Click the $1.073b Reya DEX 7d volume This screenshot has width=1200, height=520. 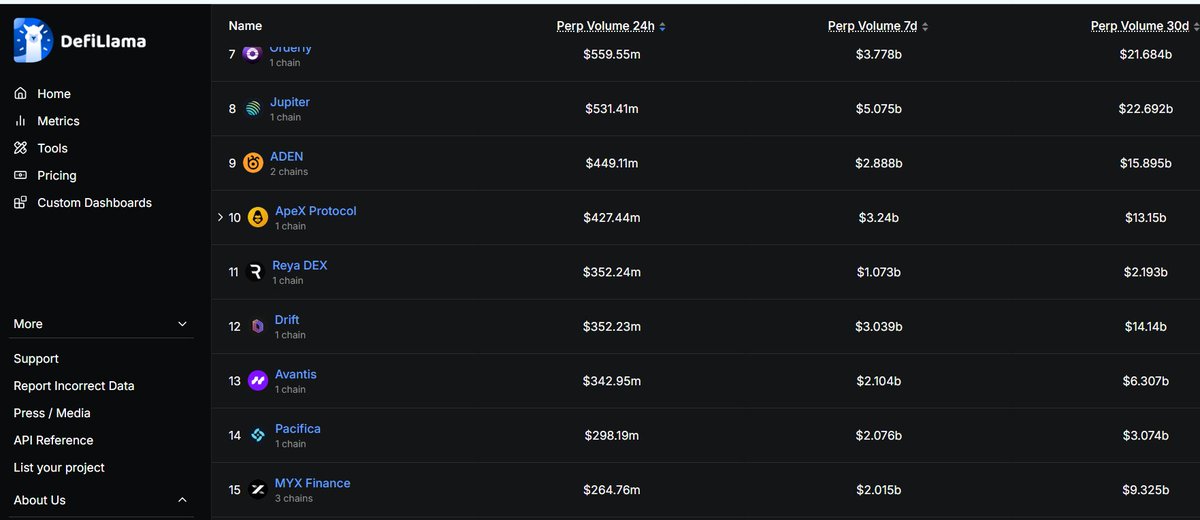879,272
